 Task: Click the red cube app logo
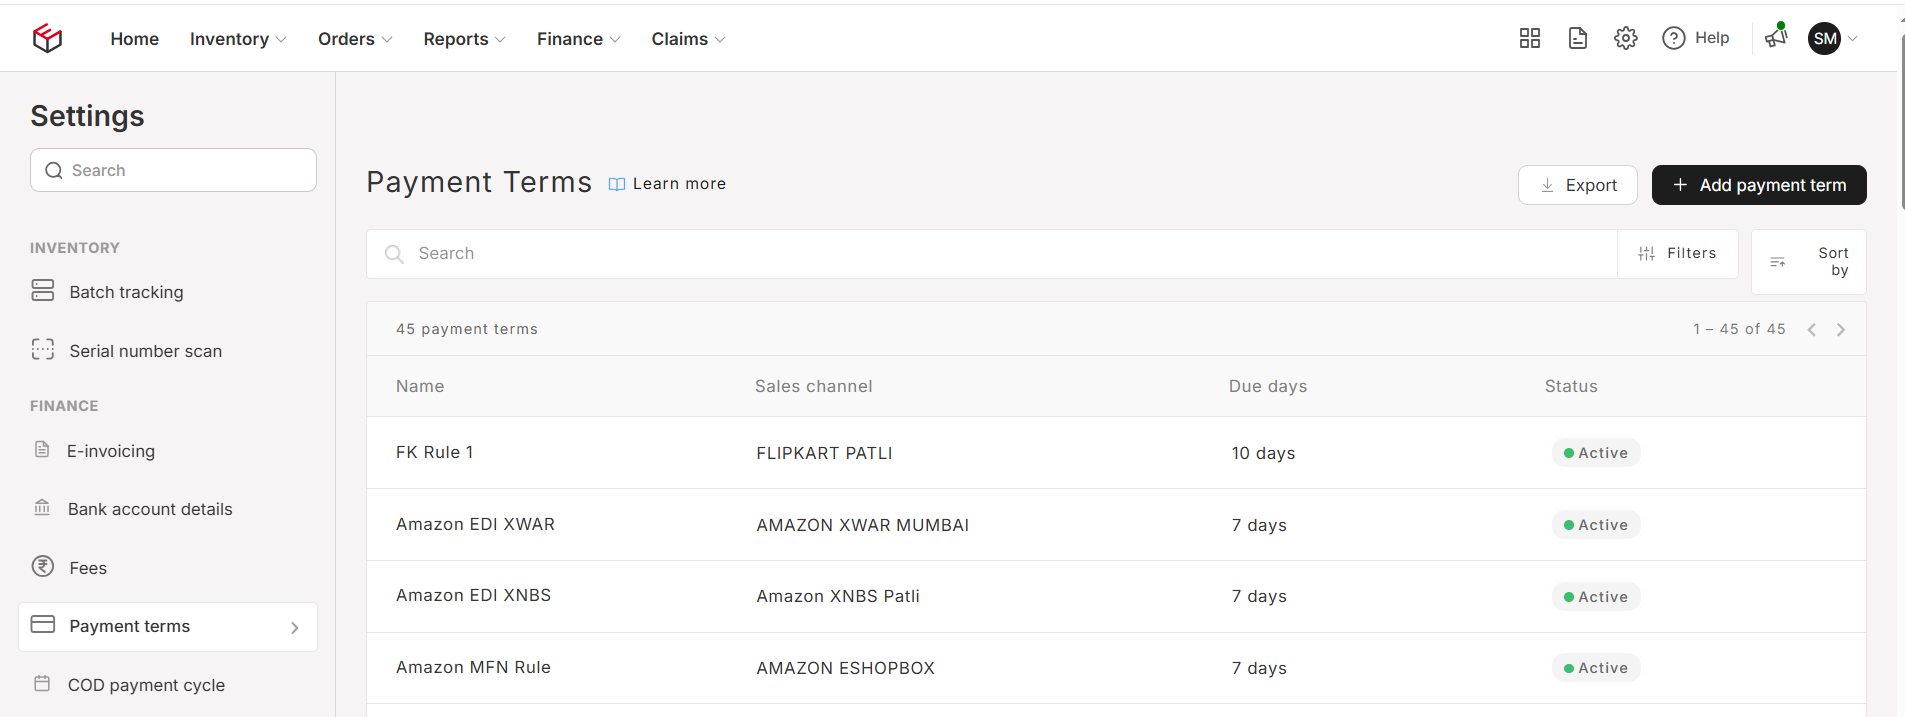coord(47,38)
